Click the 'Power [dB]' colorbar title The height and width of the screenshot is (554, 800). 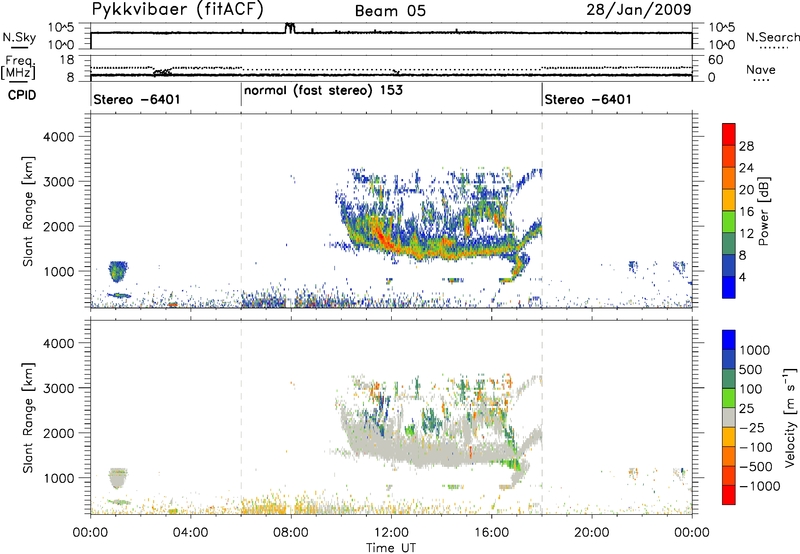pyautogui.click(x=763, y=211)
